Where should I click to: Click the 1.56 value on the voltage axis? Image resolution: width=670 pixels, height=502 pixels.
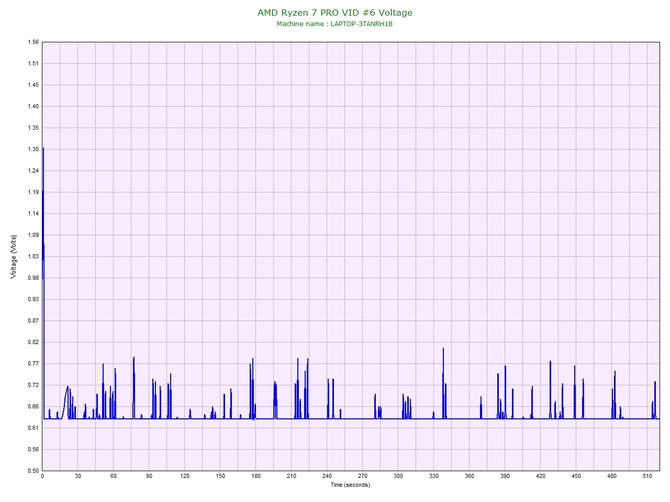[33, 42]
